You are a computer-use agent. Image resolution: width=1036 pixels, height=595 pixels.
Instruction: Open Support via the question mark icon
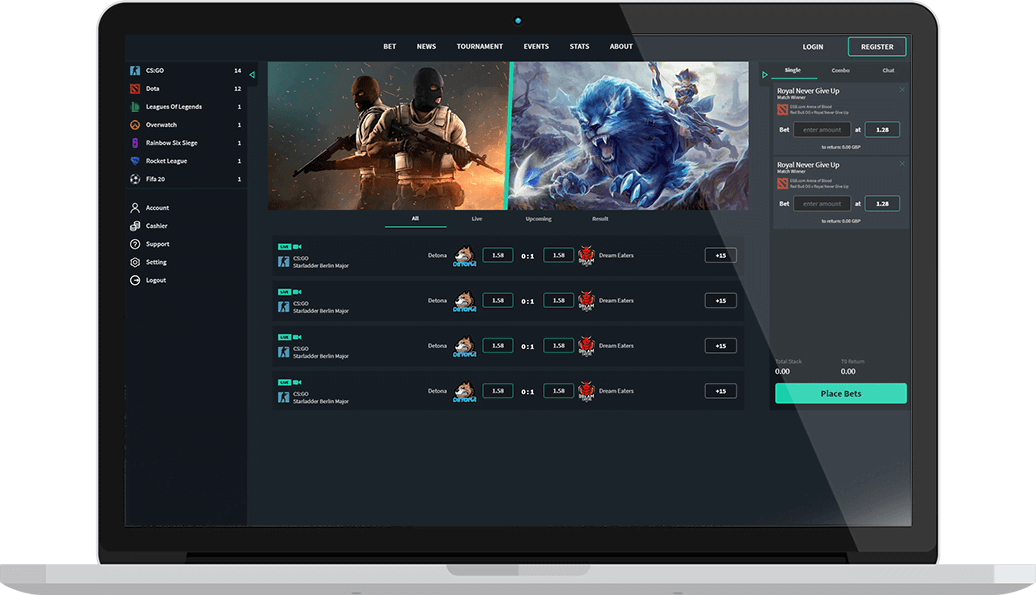pyautogui.click(x=135, y=244)
